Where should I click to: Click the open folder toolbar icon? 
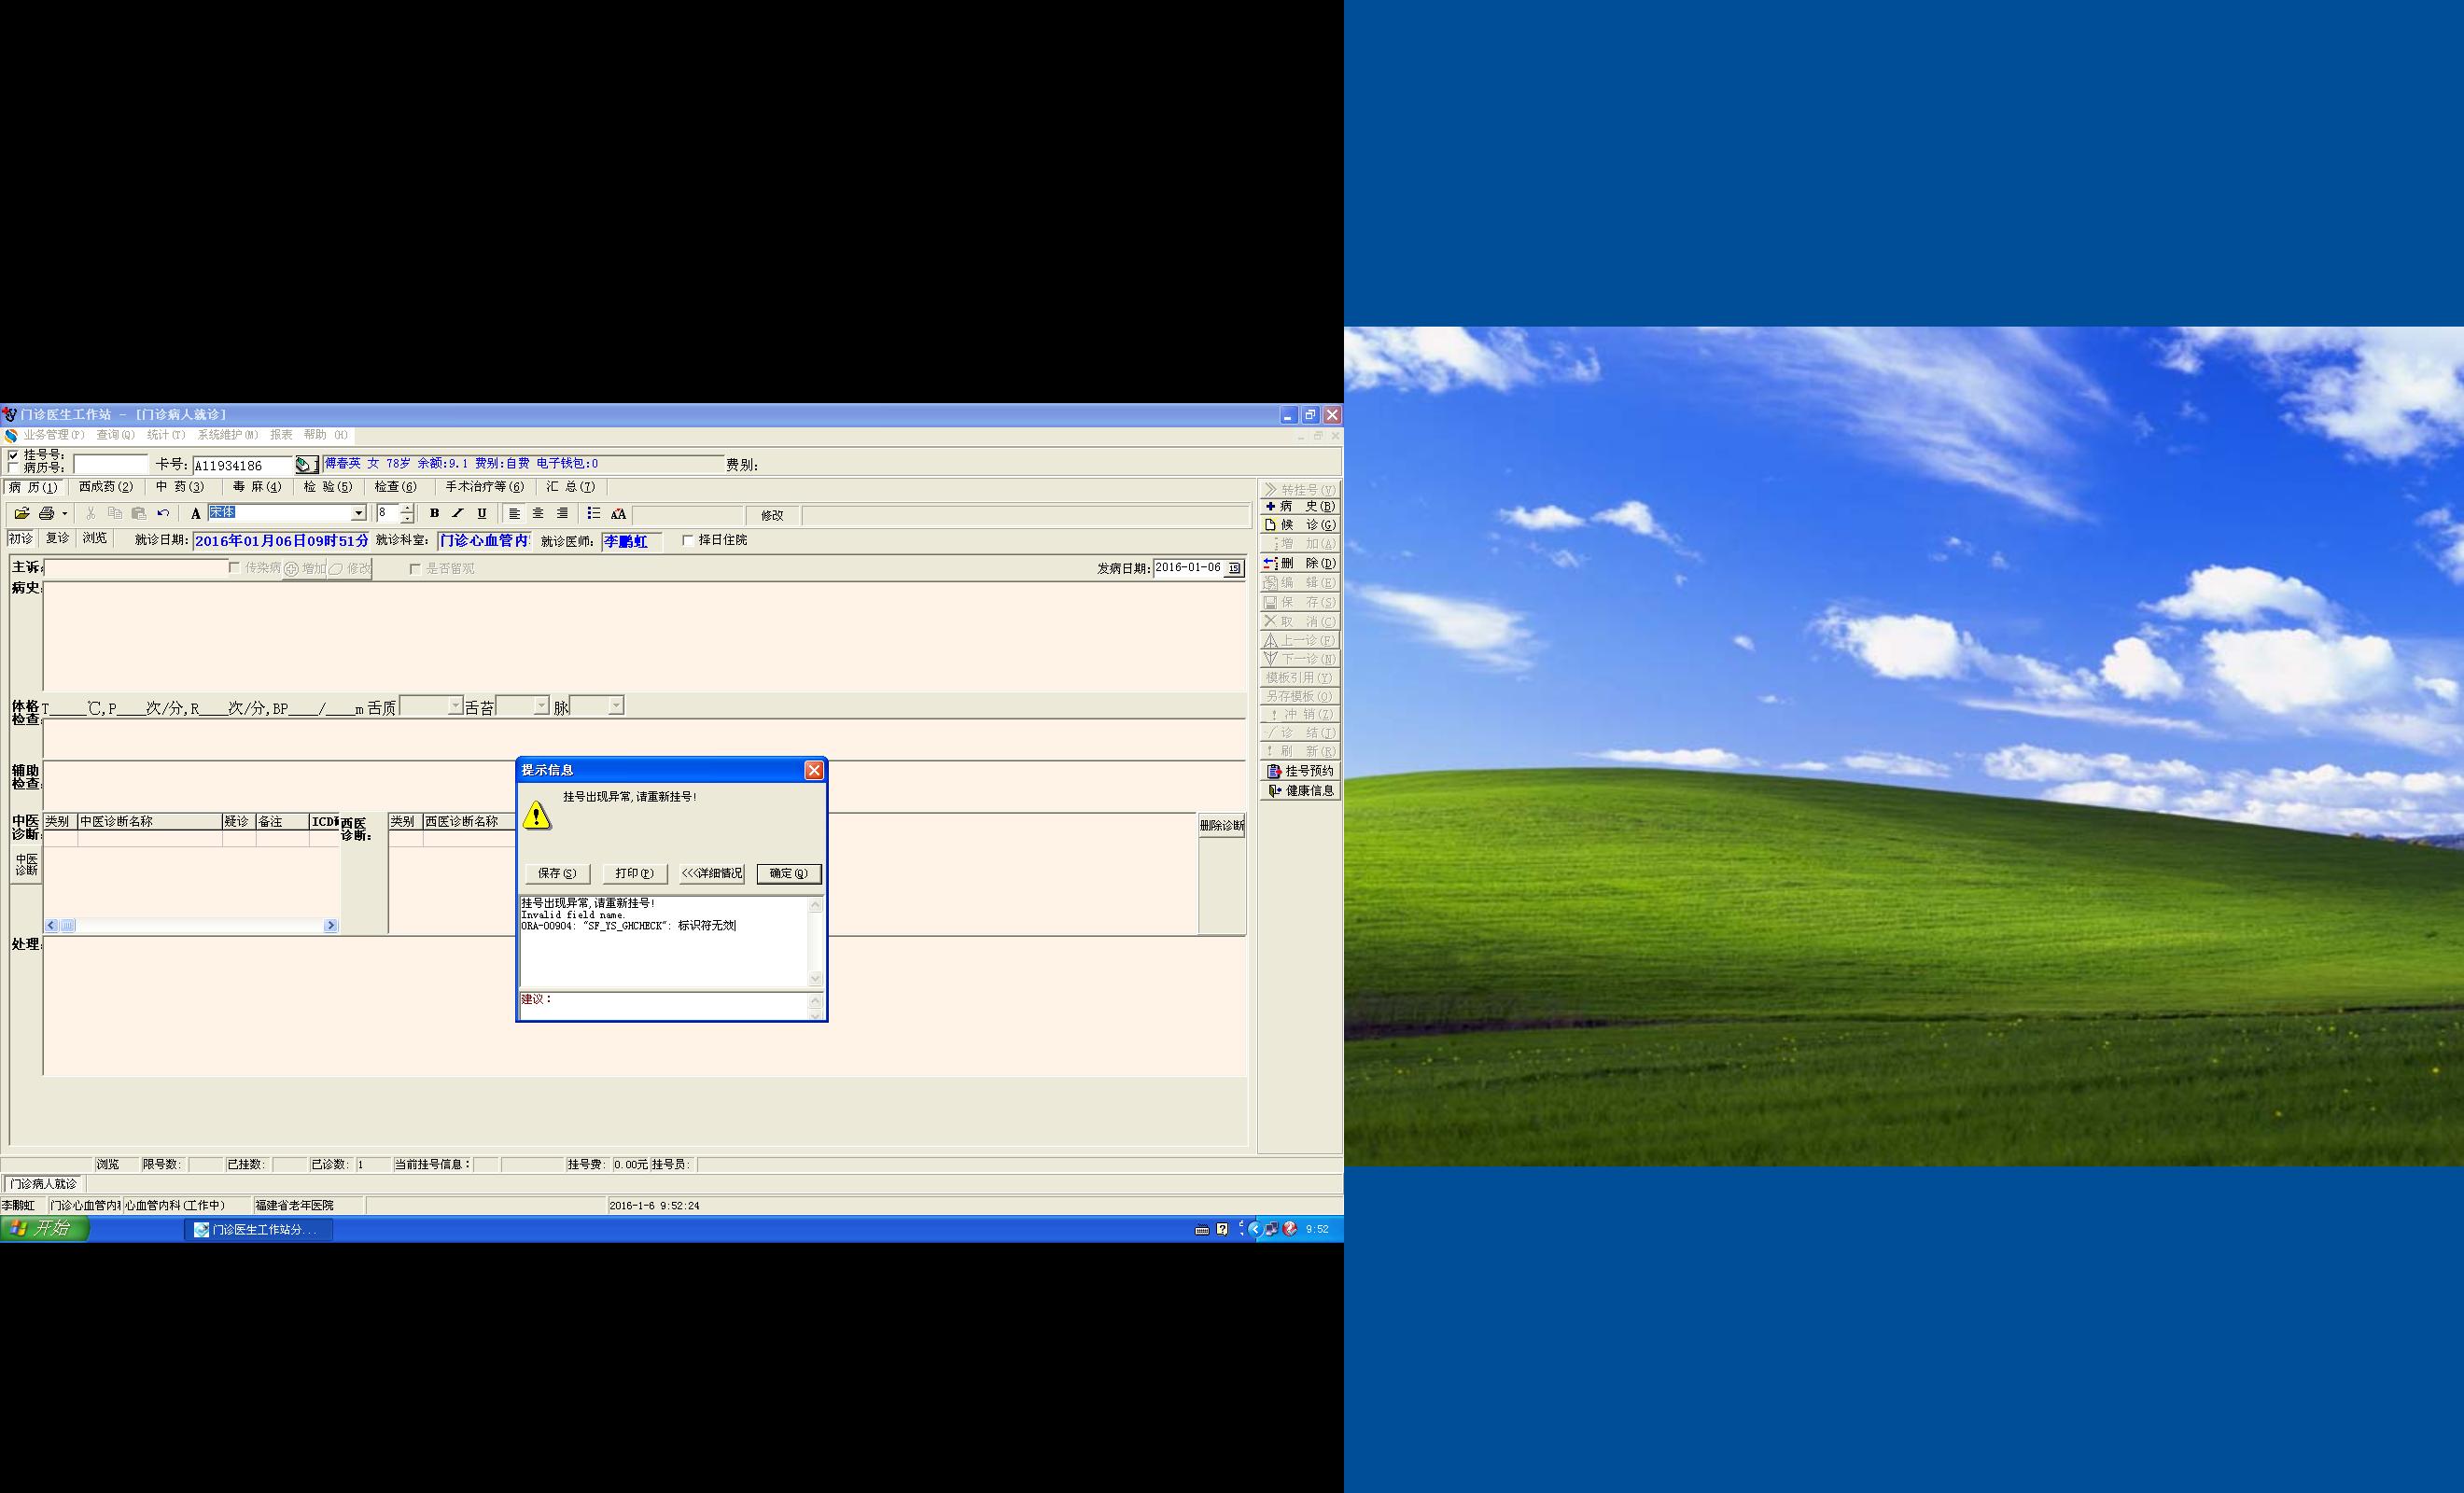(21, 513)
